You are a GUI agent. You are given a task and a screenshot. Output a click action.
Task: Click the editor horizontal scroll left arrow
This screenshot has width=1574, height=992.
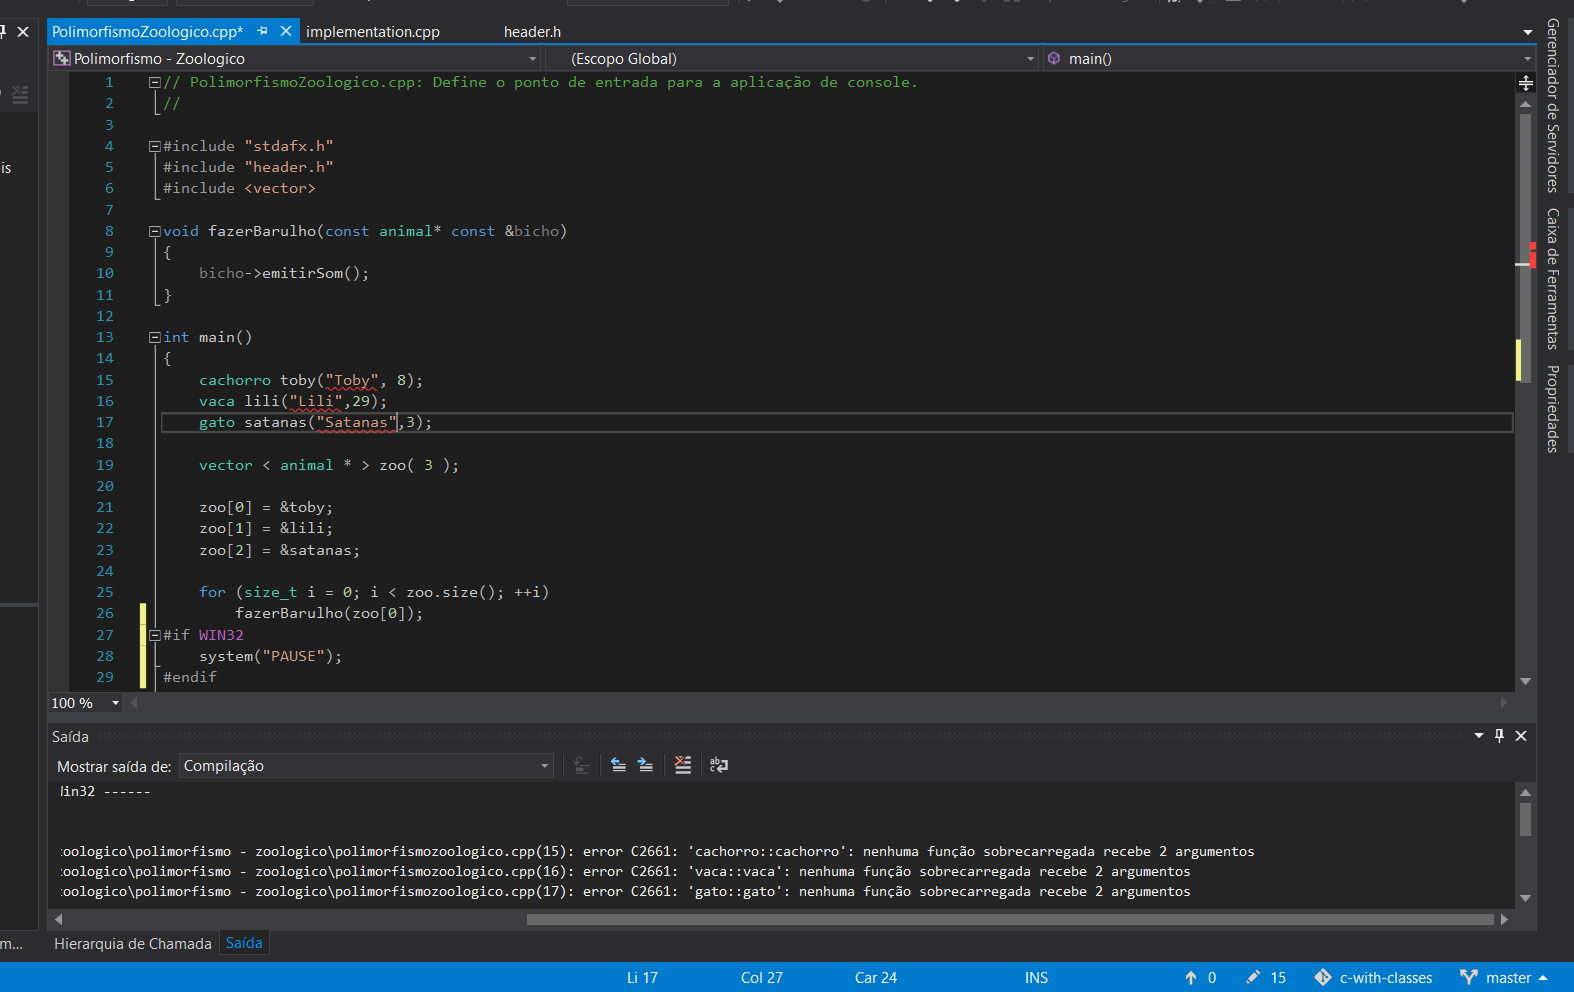click(134, 703)
